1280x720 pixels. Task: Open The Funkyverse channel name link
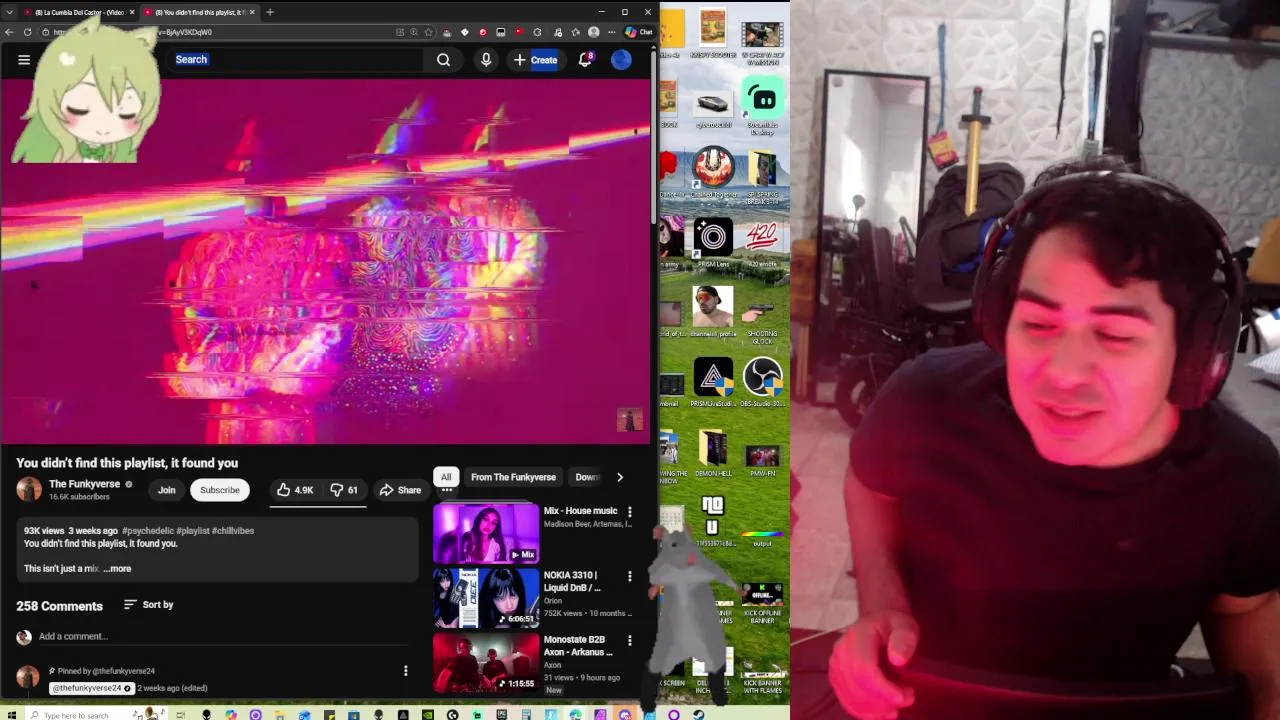[x=84, y=484]
